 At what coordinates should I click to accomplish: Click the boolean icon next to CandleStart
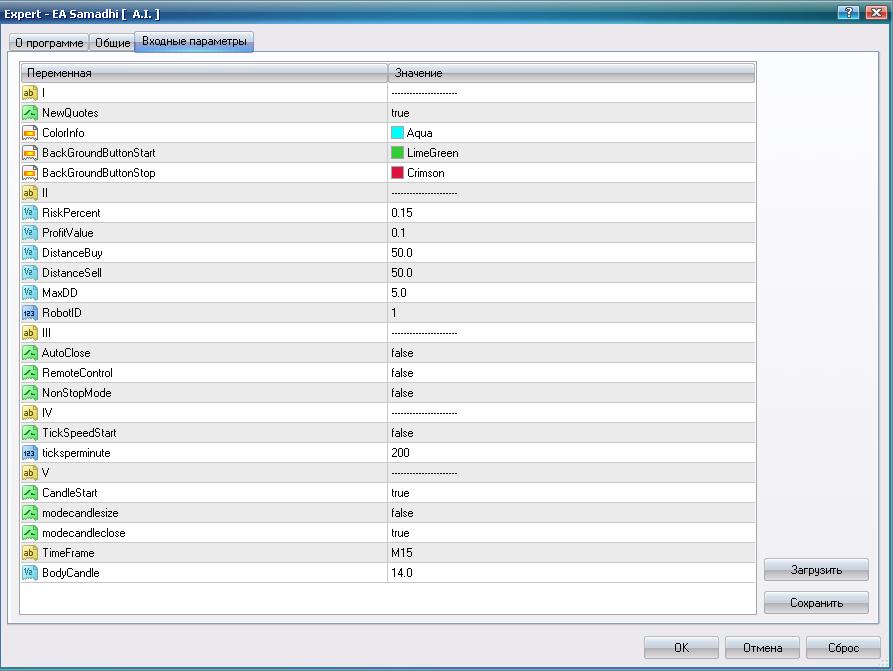point(30,493)
